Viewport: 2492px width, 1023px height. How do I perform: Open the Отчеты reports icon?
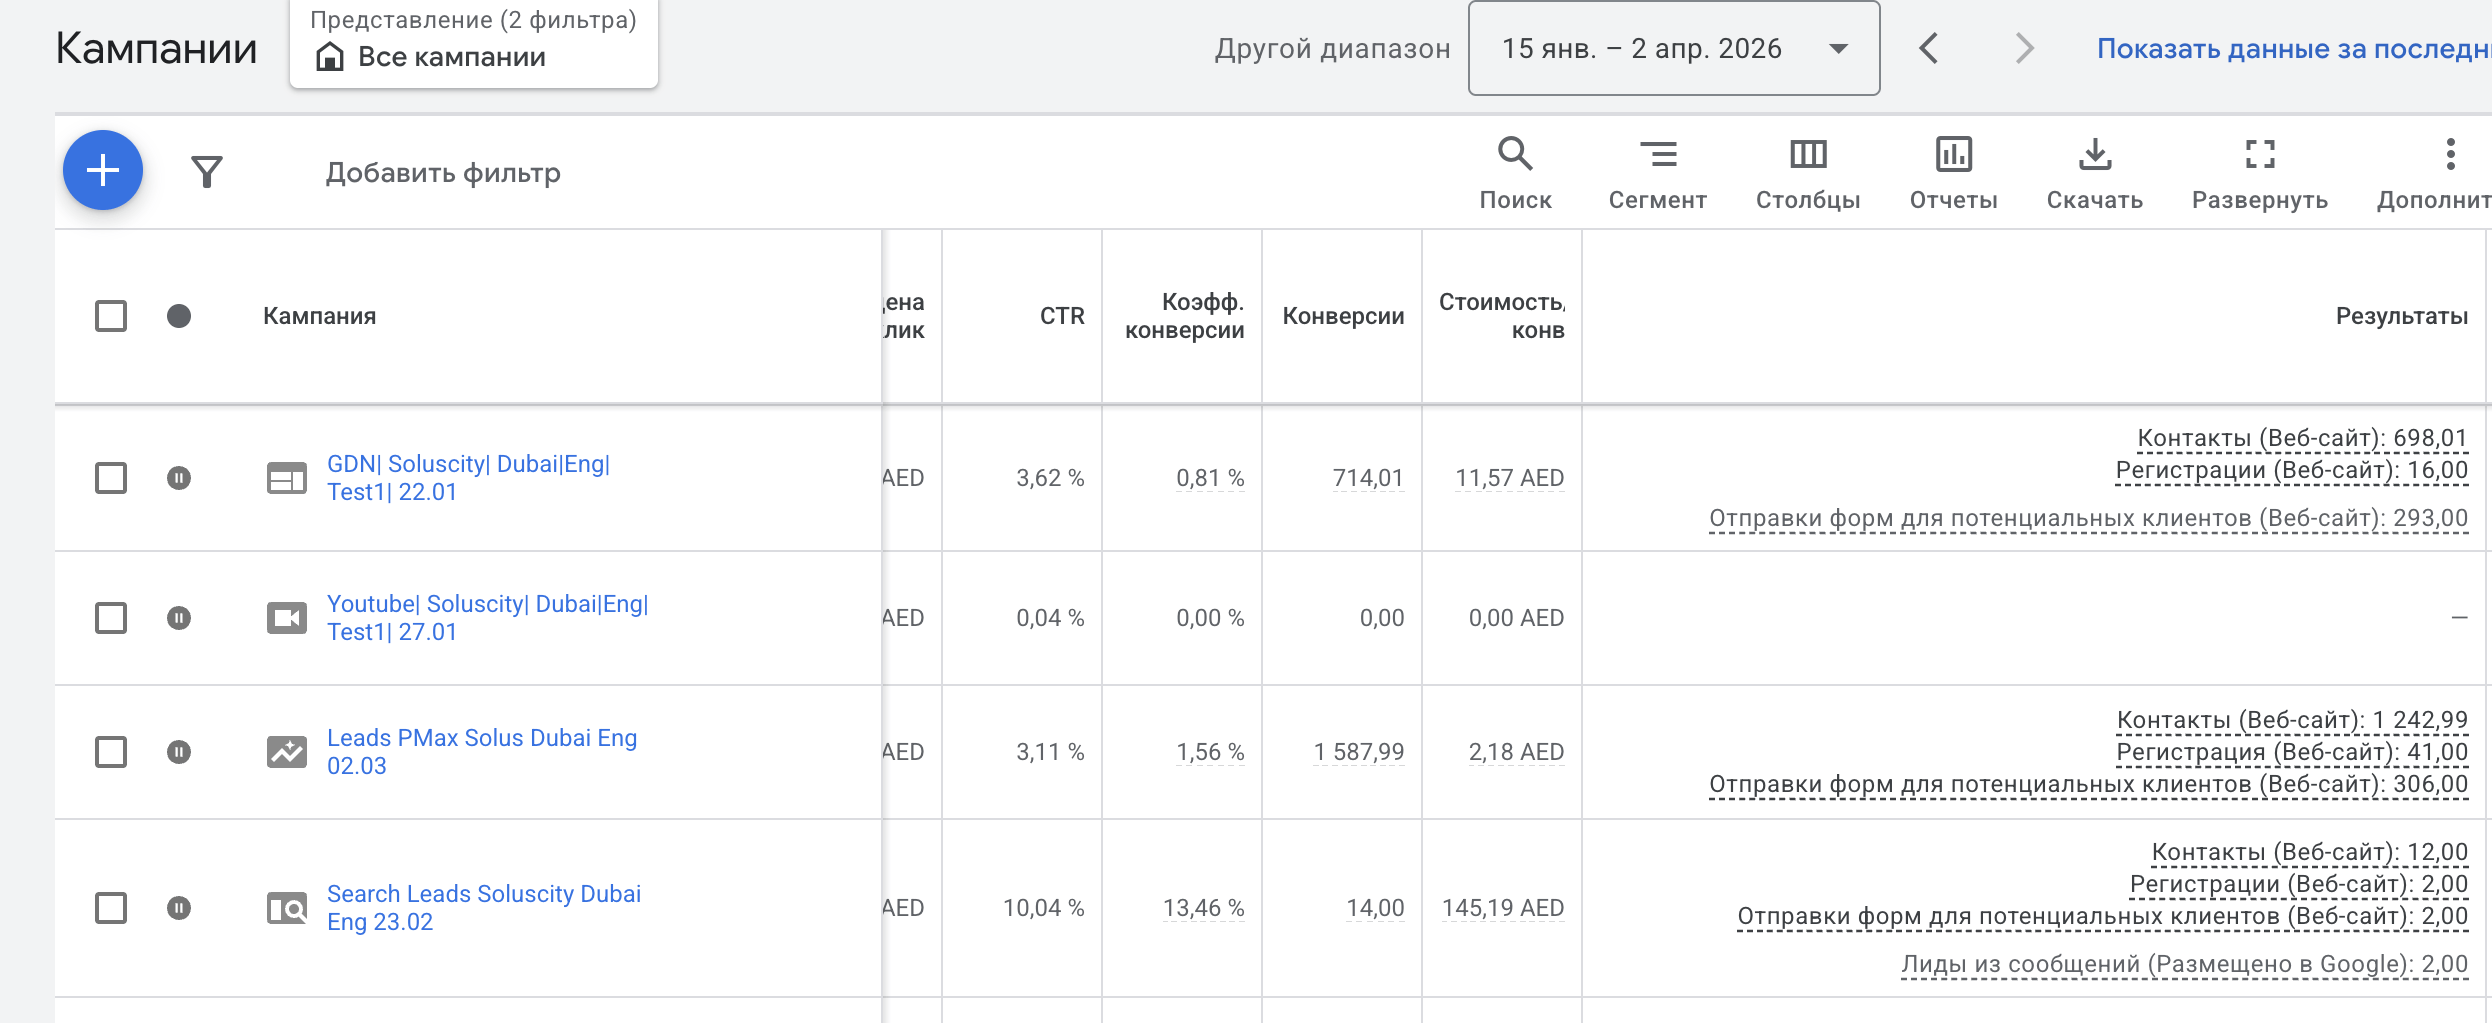tap(1953, 172)
